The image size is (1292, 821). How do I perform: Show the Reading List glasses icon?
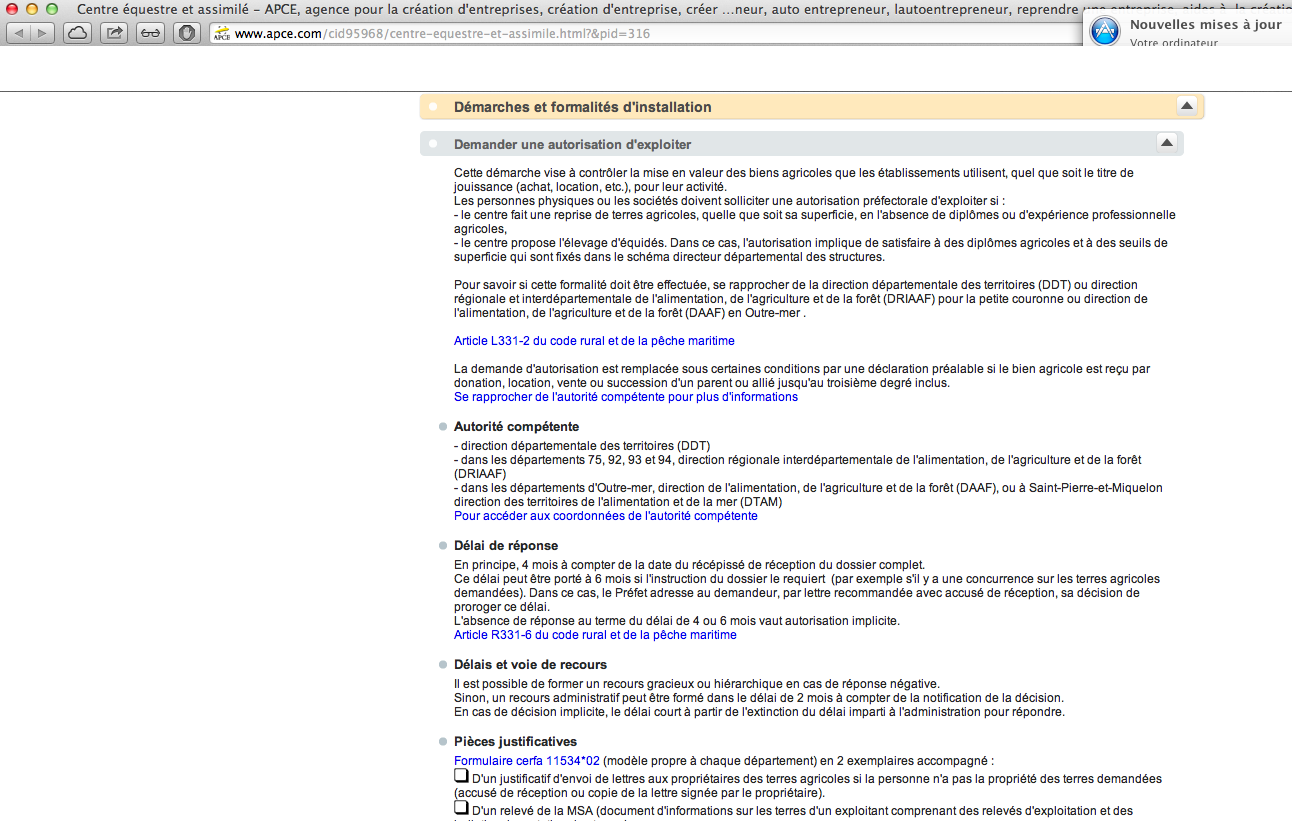tap(150, 33)
